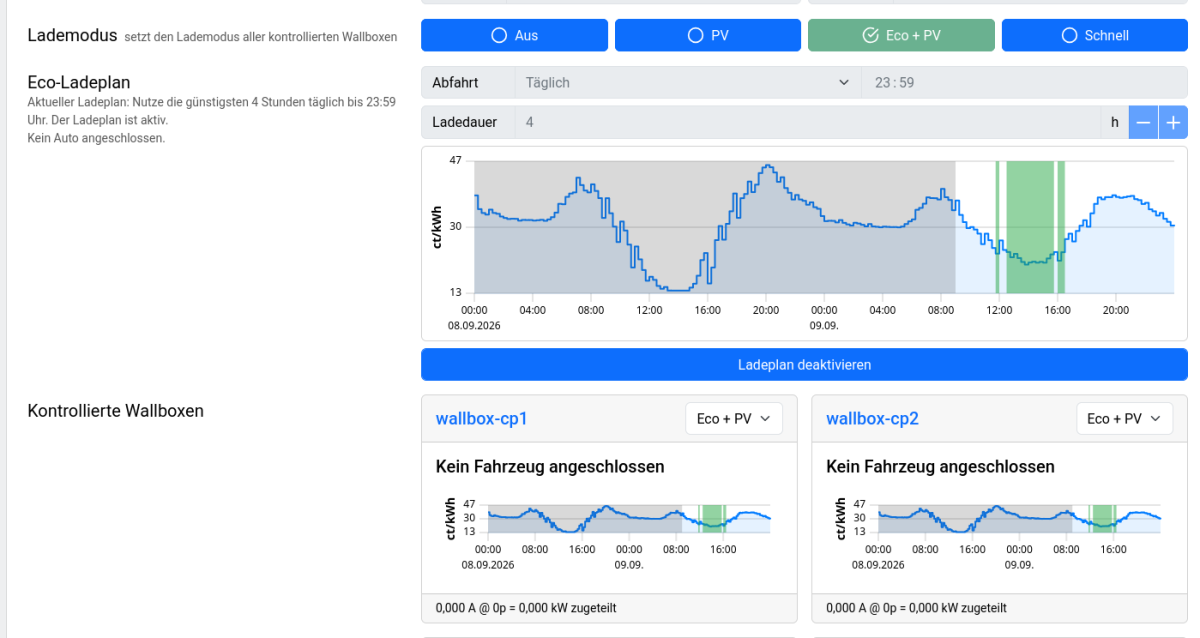Select the Schnell charging mode
Image resolution: width=1200 pixels, height=638 pixels.
1095,35
